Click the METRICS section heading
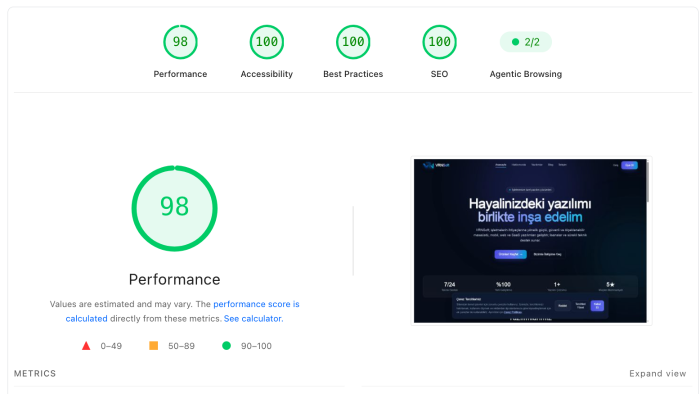This screenshot has height=394, width=700. tap(35, 373)
